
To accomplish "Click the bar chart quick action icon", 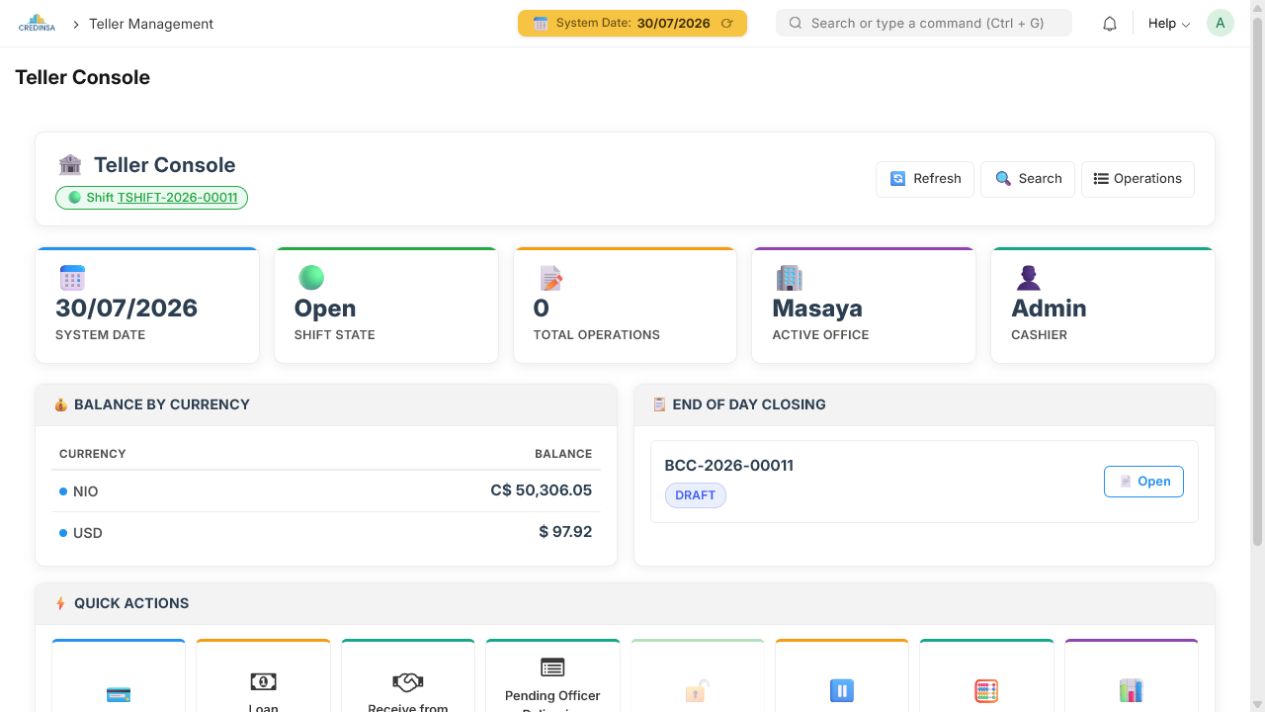I will point(1130,690).
